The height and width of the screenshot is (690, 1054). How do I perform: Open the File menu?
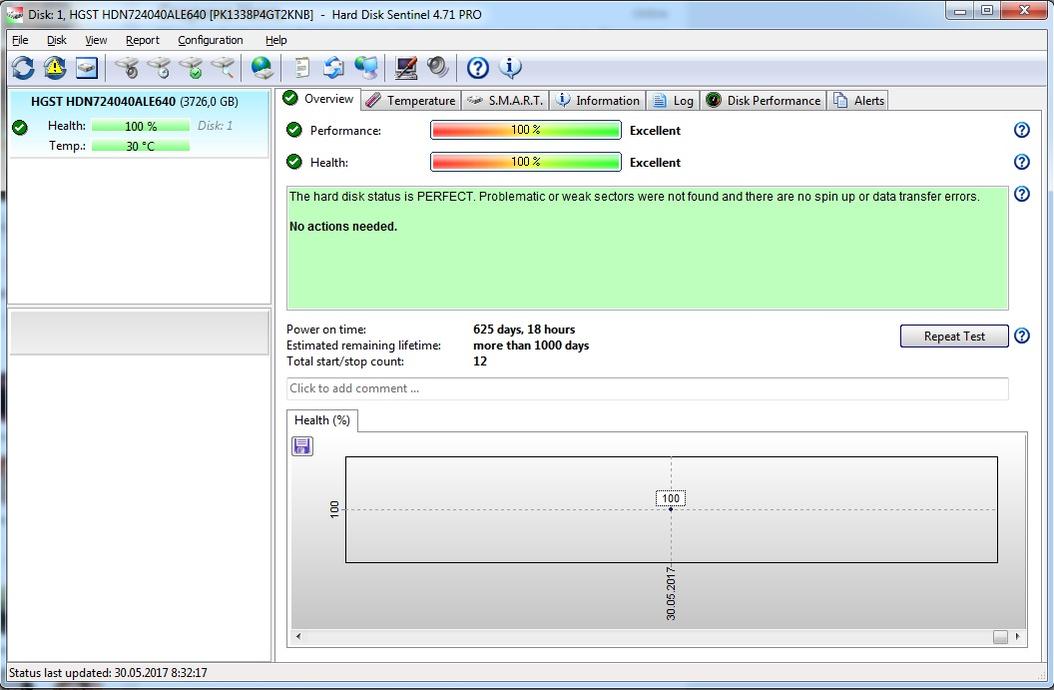20,40
